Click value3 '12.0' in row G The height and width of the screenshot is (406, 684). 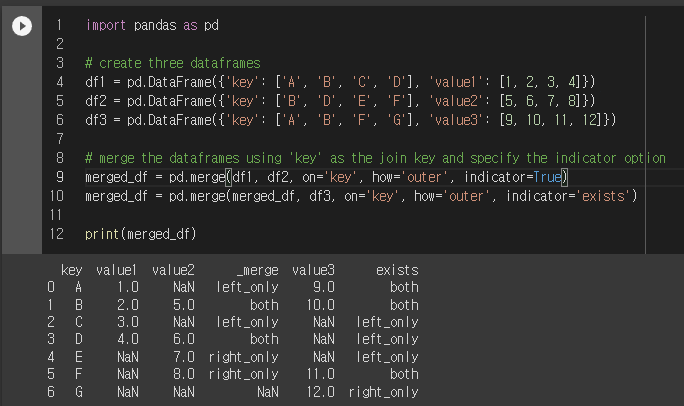point(320,392)
